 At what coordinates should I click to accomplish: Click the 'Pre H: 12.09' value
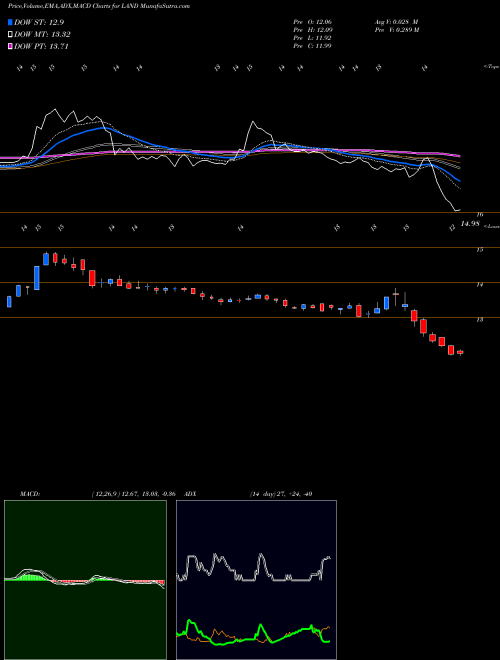[x=312, y=29]
